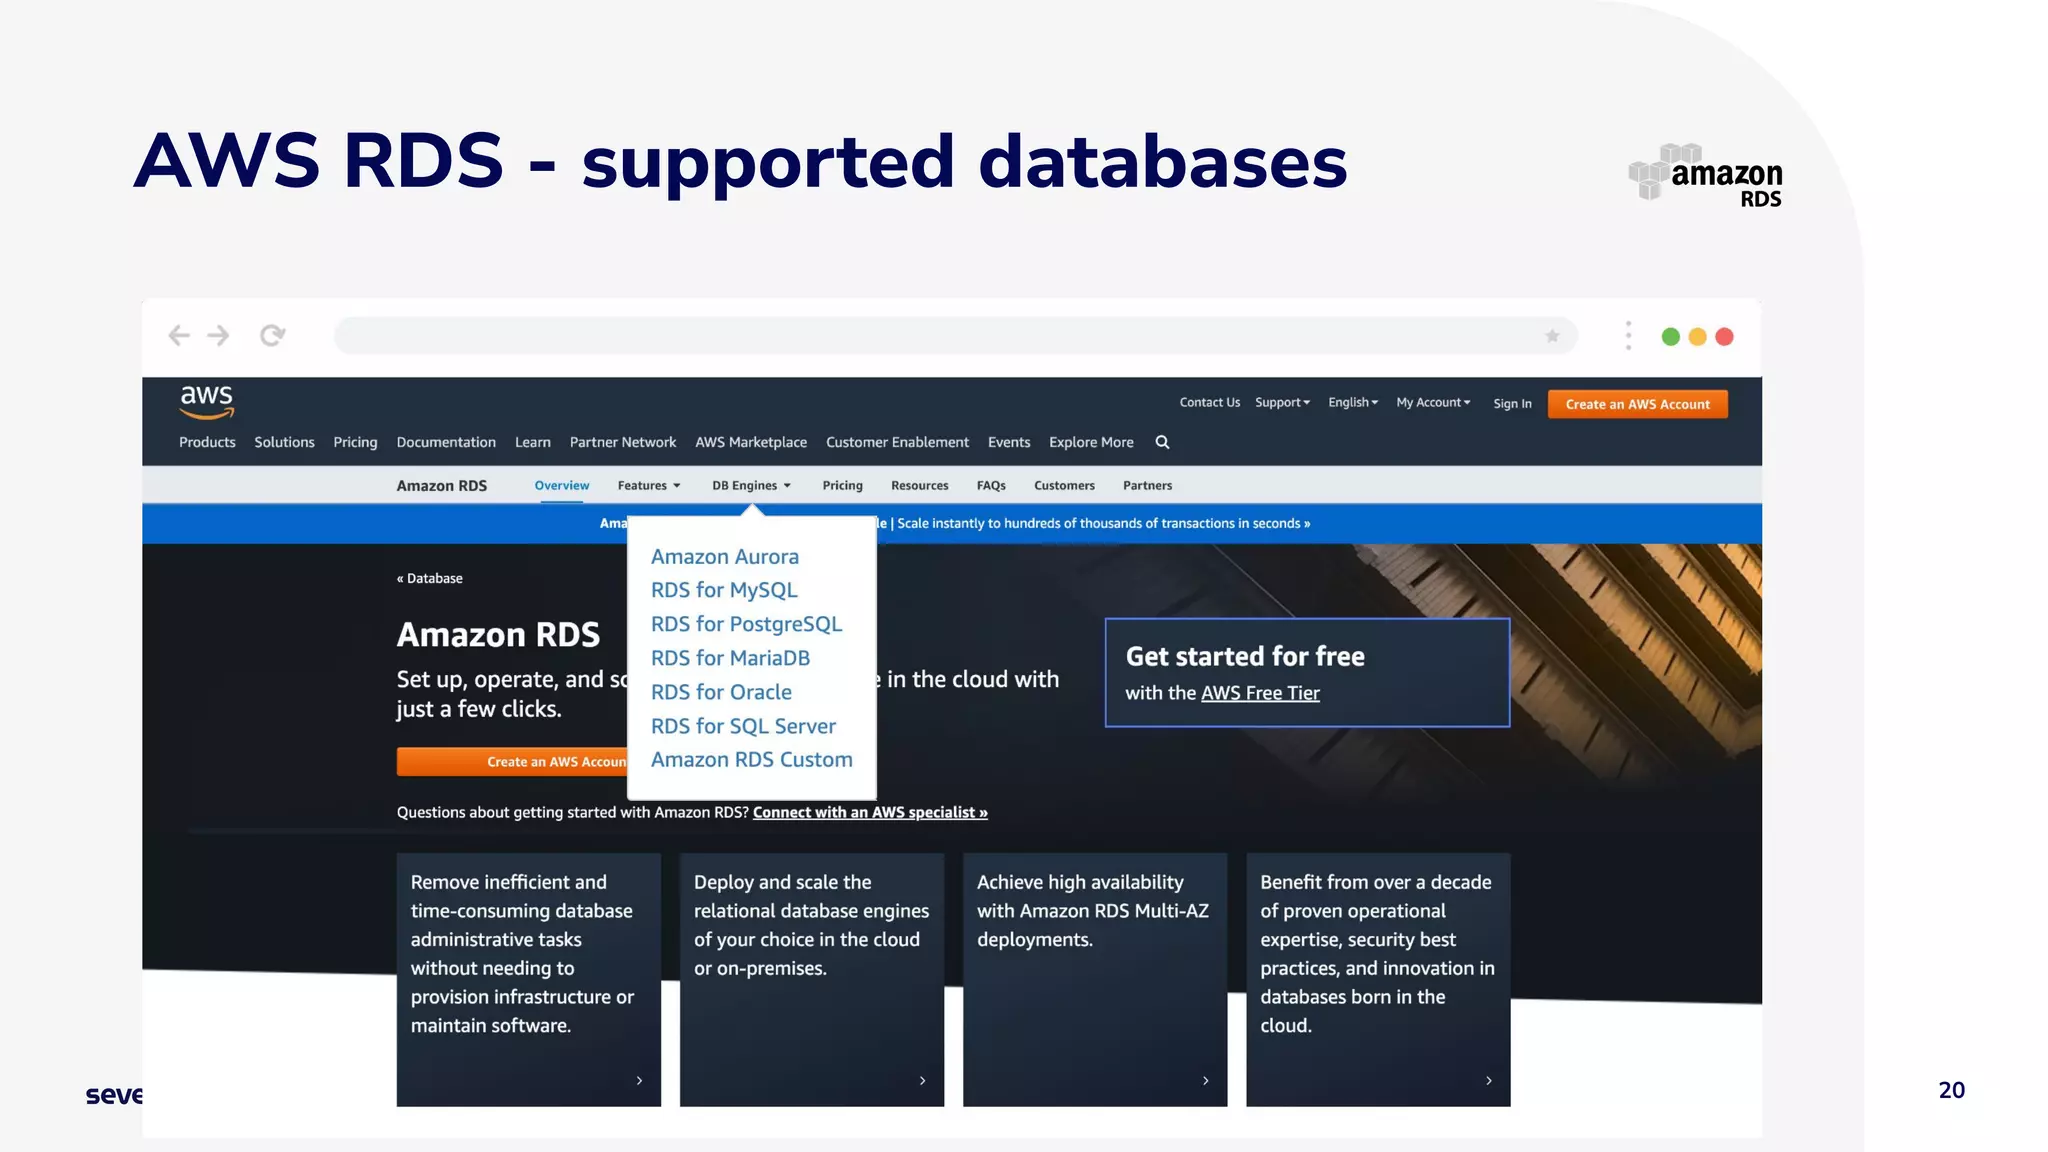The height and width of the screenshot is (1152, 2048).
Task: Open the English language dropdown
Action: click(x=1353, y=403)
